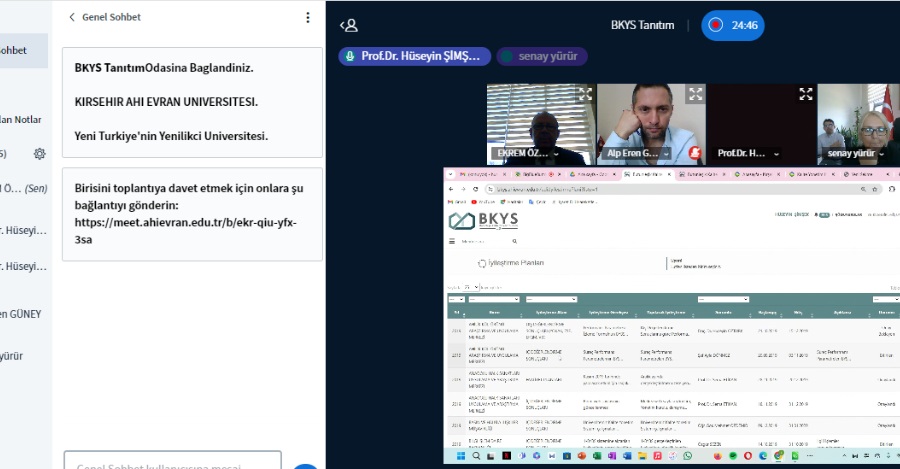900x469 pixels.
Task: Mute Prof.Dr. Hüseyin ŞİMŞ talking indicator chip
Action: [414, 56]
